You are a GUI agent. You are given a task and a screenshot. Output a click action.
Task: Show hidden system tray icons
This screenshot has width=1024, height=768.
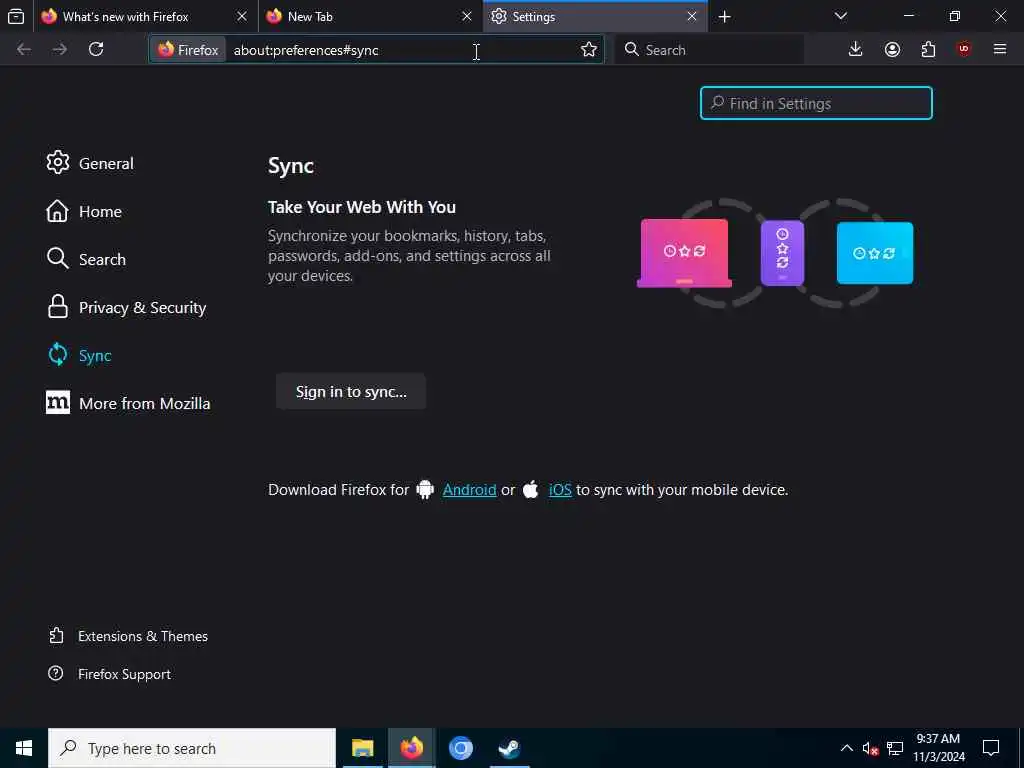pos(846,748)
